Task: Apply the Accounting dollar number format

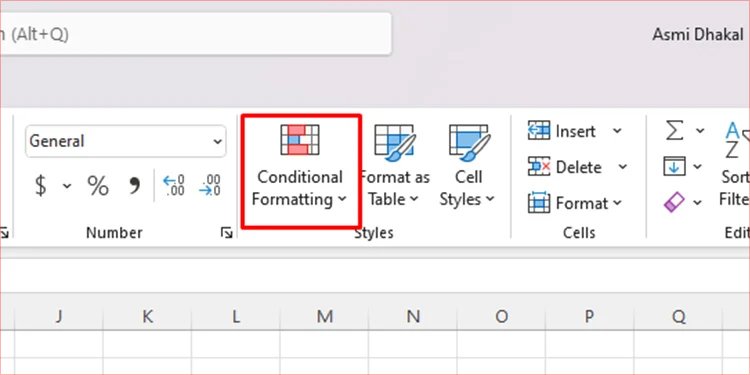Action: pos(41,186)
